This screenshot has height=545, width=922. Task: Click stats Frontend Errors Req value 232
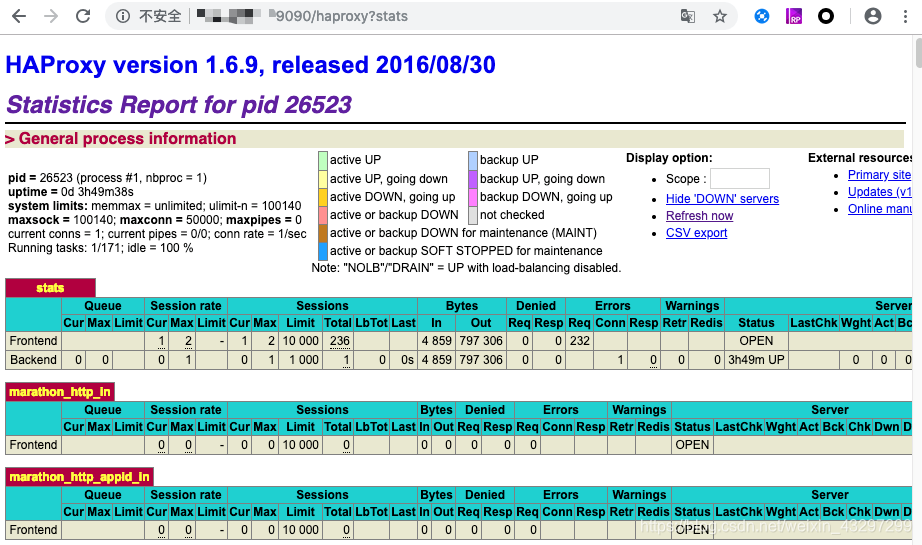coord(579,341)
